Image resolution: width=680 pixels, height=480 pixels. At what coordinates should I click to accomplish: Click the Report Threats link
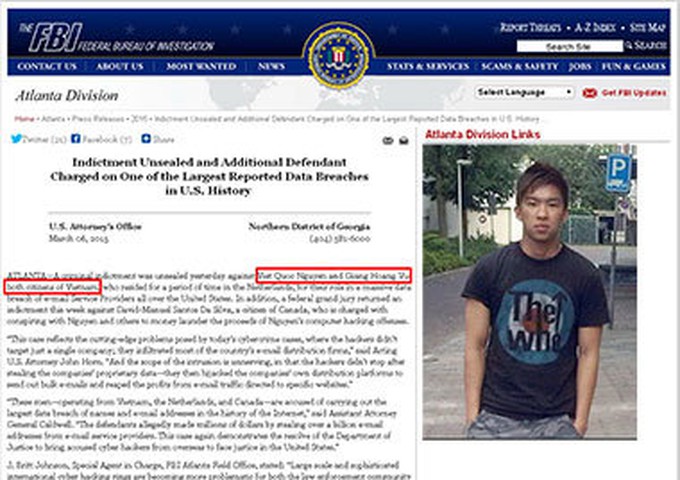click(x=530, y=28)
